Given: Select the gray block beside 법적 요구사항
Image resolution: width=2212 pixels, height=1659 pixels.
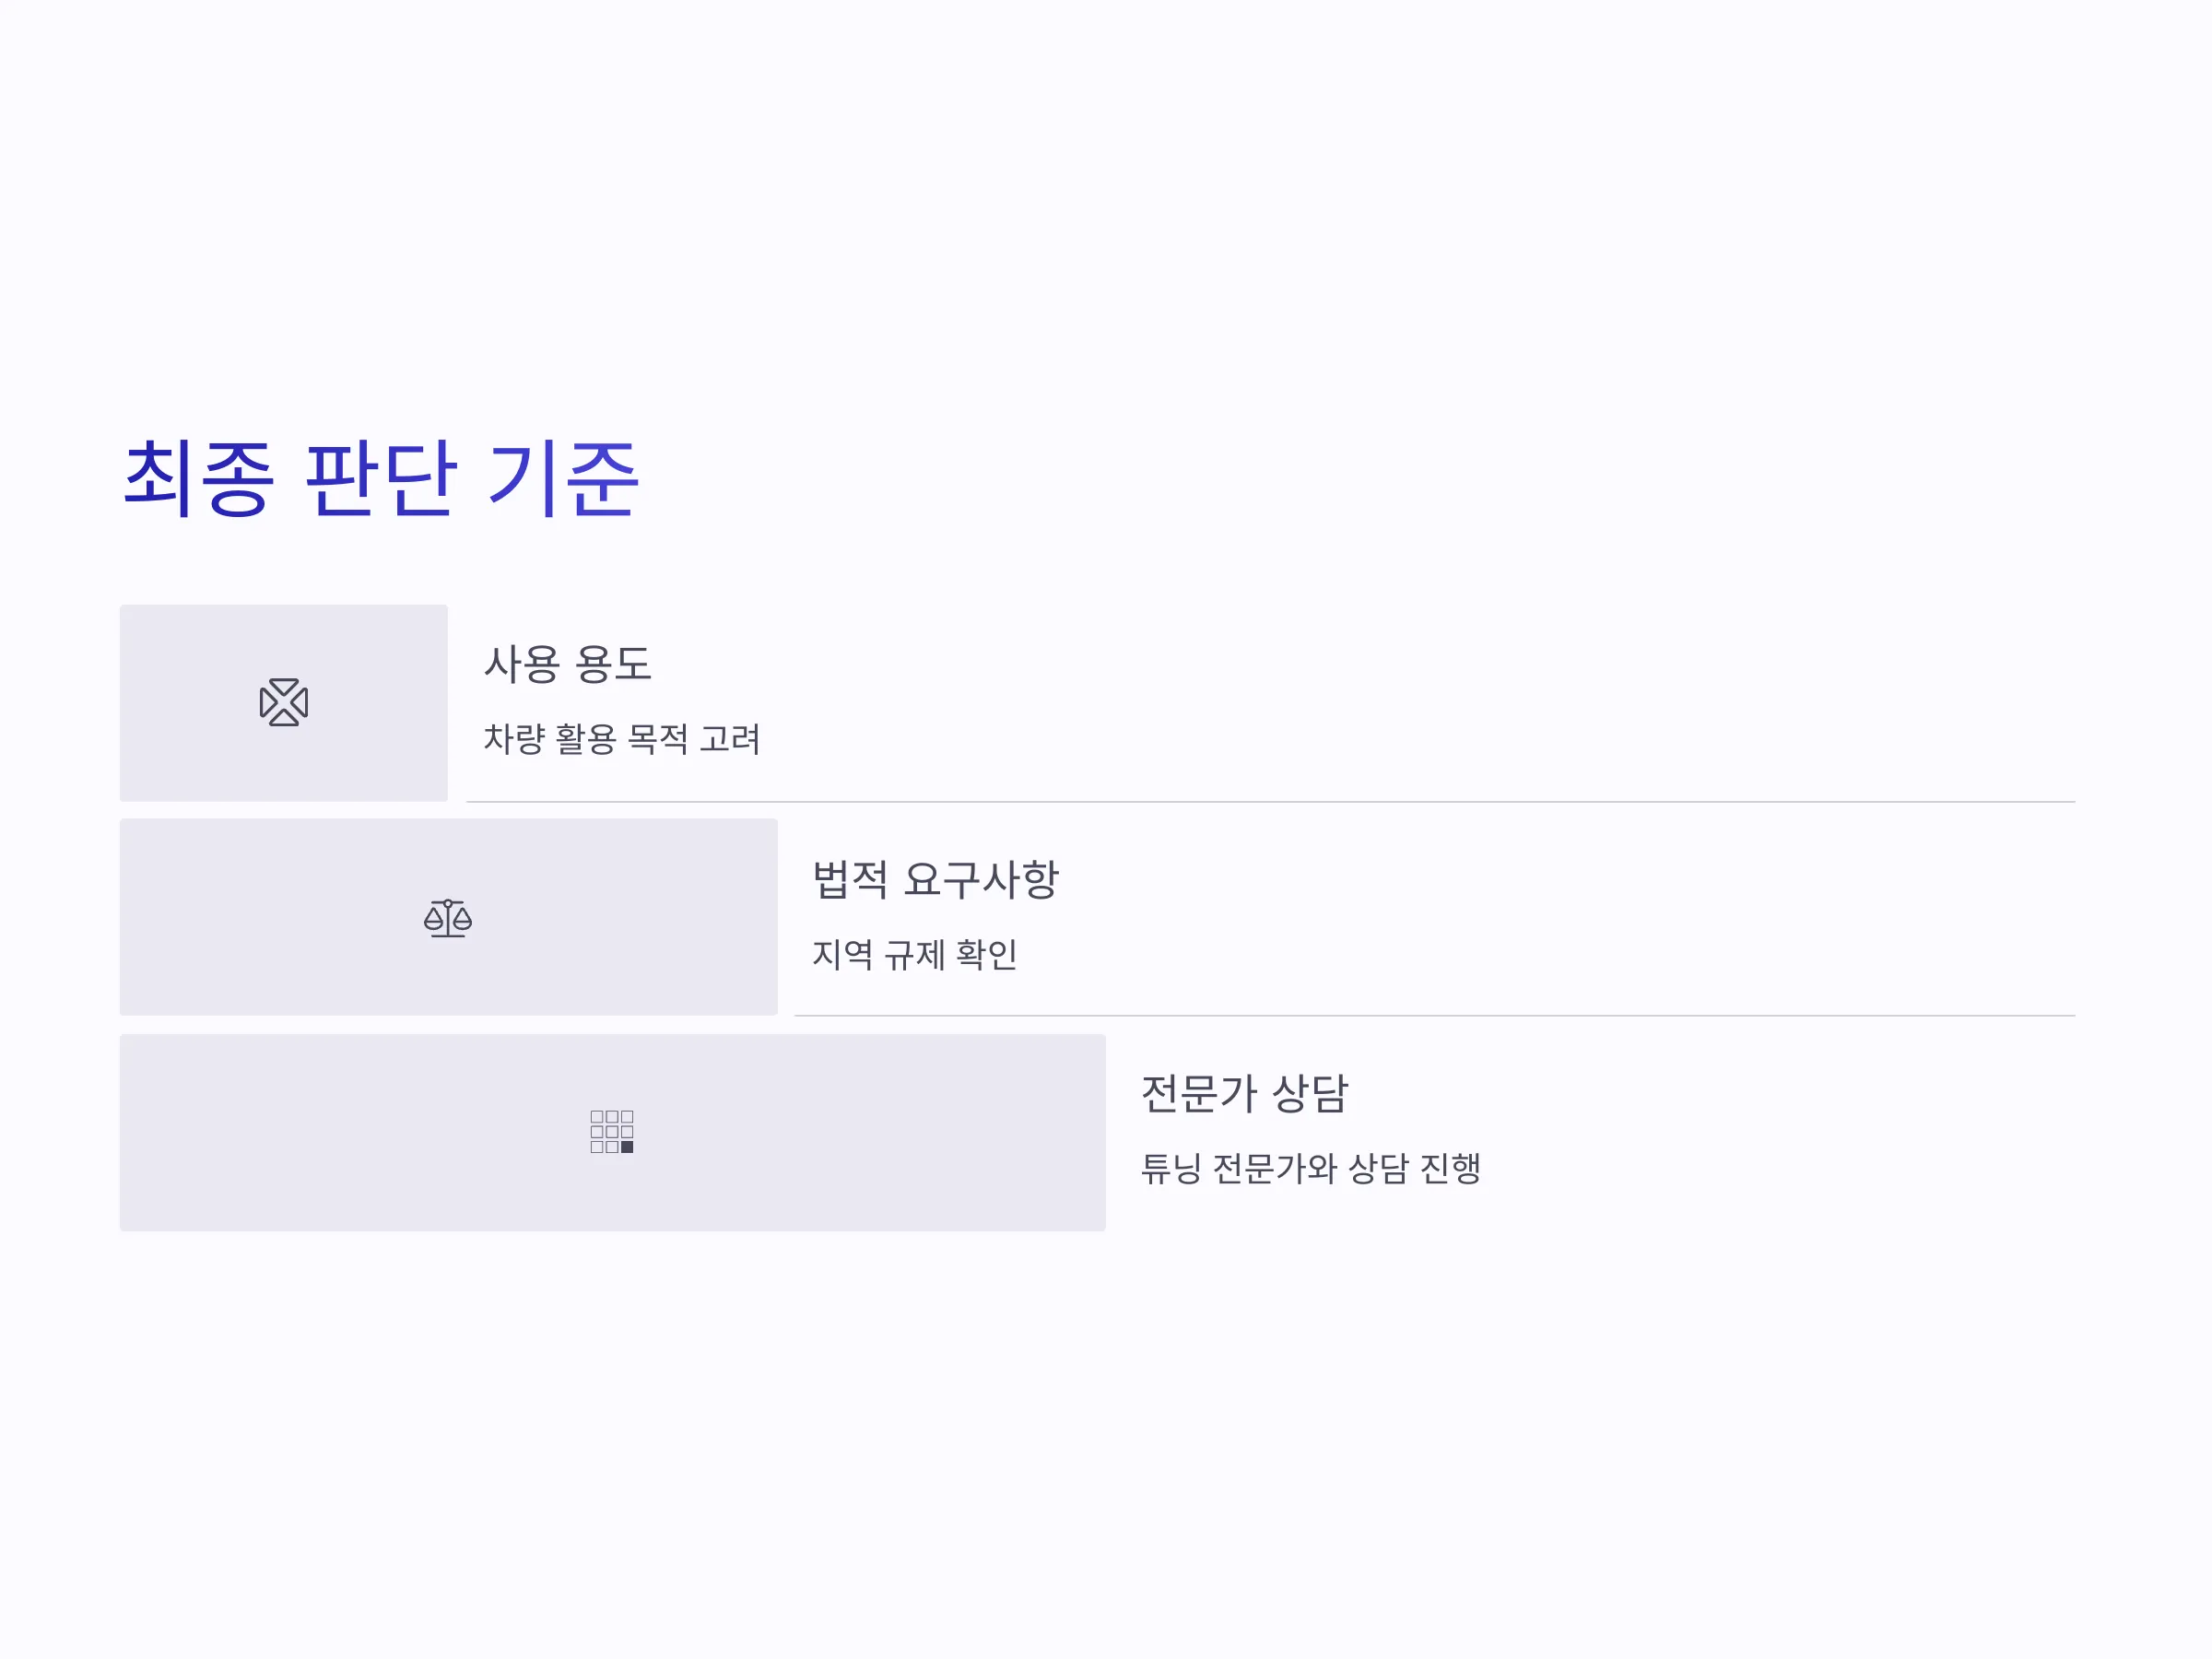Looking at the screenshot, I should click(x=448, y=917).
